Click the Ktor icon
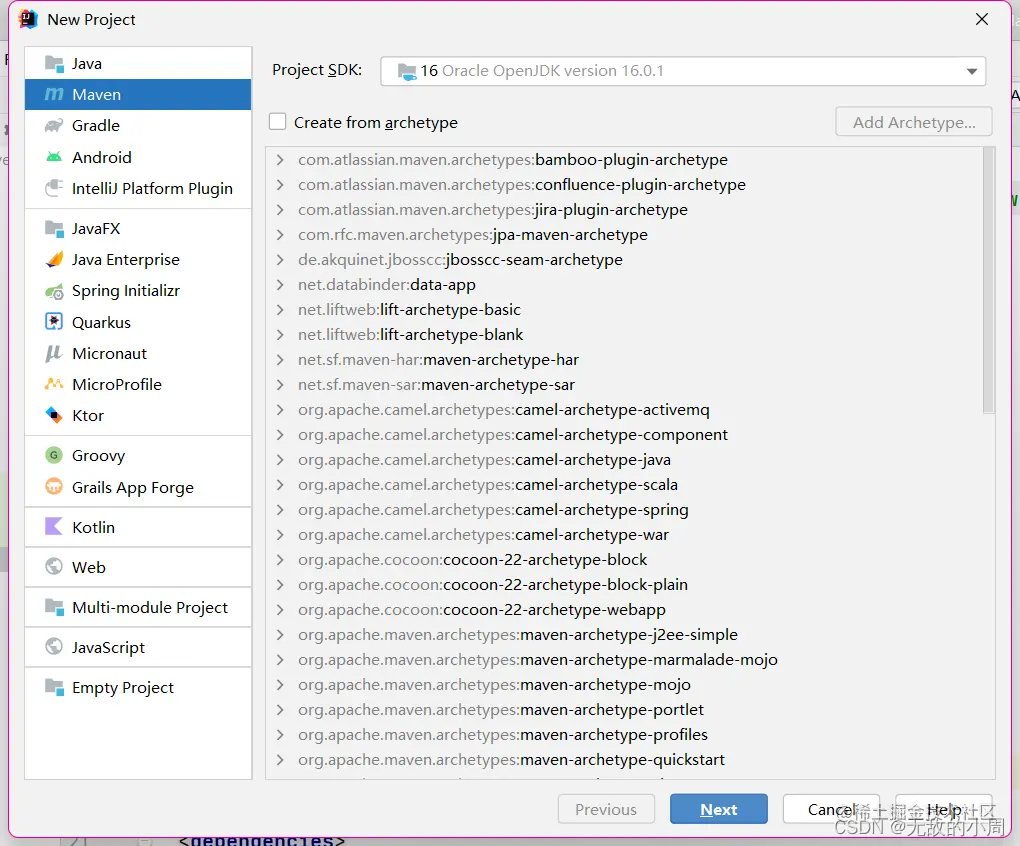The image size is (1020, 846). [54, 415]
